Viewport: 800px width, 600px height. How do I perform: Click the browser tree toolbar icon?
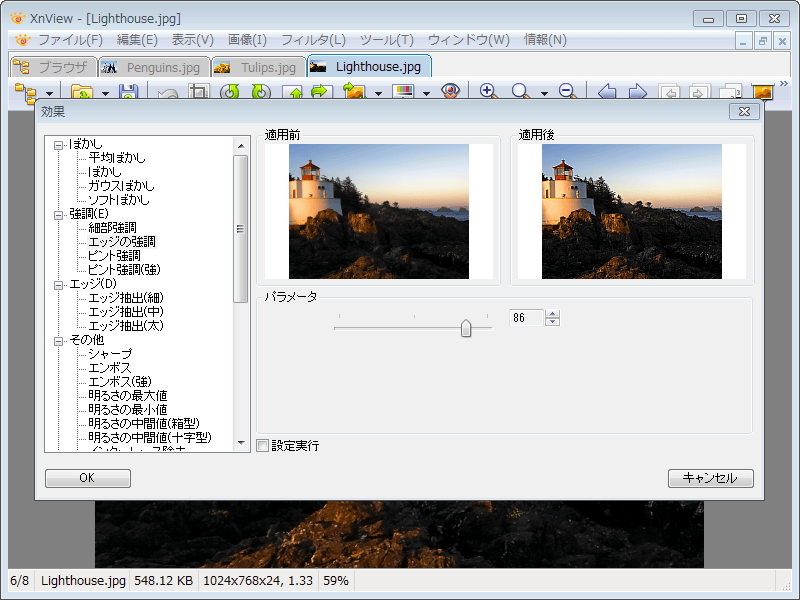tap(26, 92)
